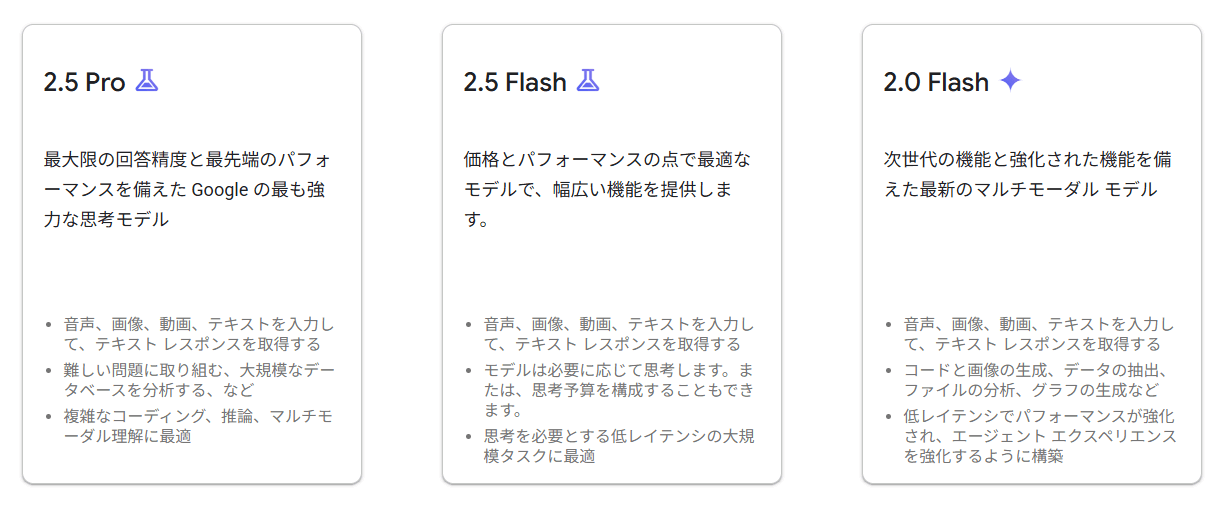Click 2.5 Pro bullet about 難しい問題に取り組む
Screen dimensions: 1229x506
(x=199, y=380)
